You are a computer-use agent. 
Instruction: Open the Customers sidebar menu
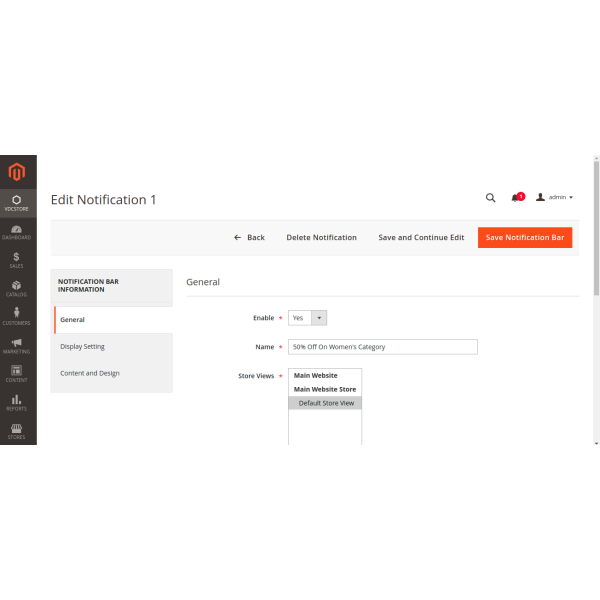coord(16,317)
